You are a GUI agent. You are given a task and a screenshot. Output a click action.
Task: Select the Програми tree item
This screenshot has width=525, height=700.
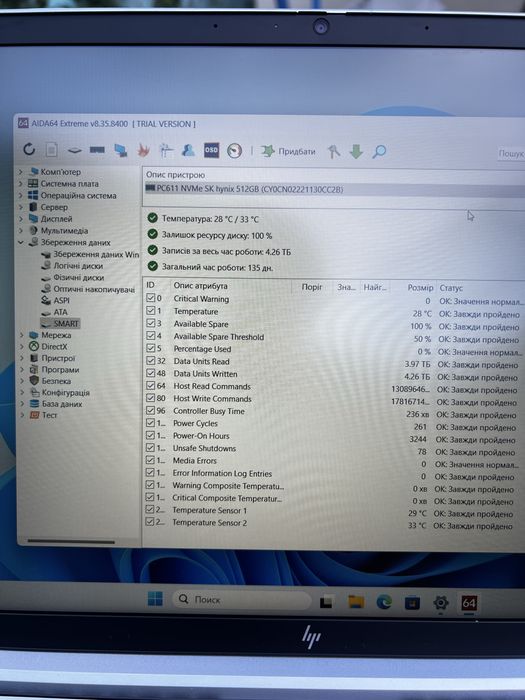[x=60, y=370]
